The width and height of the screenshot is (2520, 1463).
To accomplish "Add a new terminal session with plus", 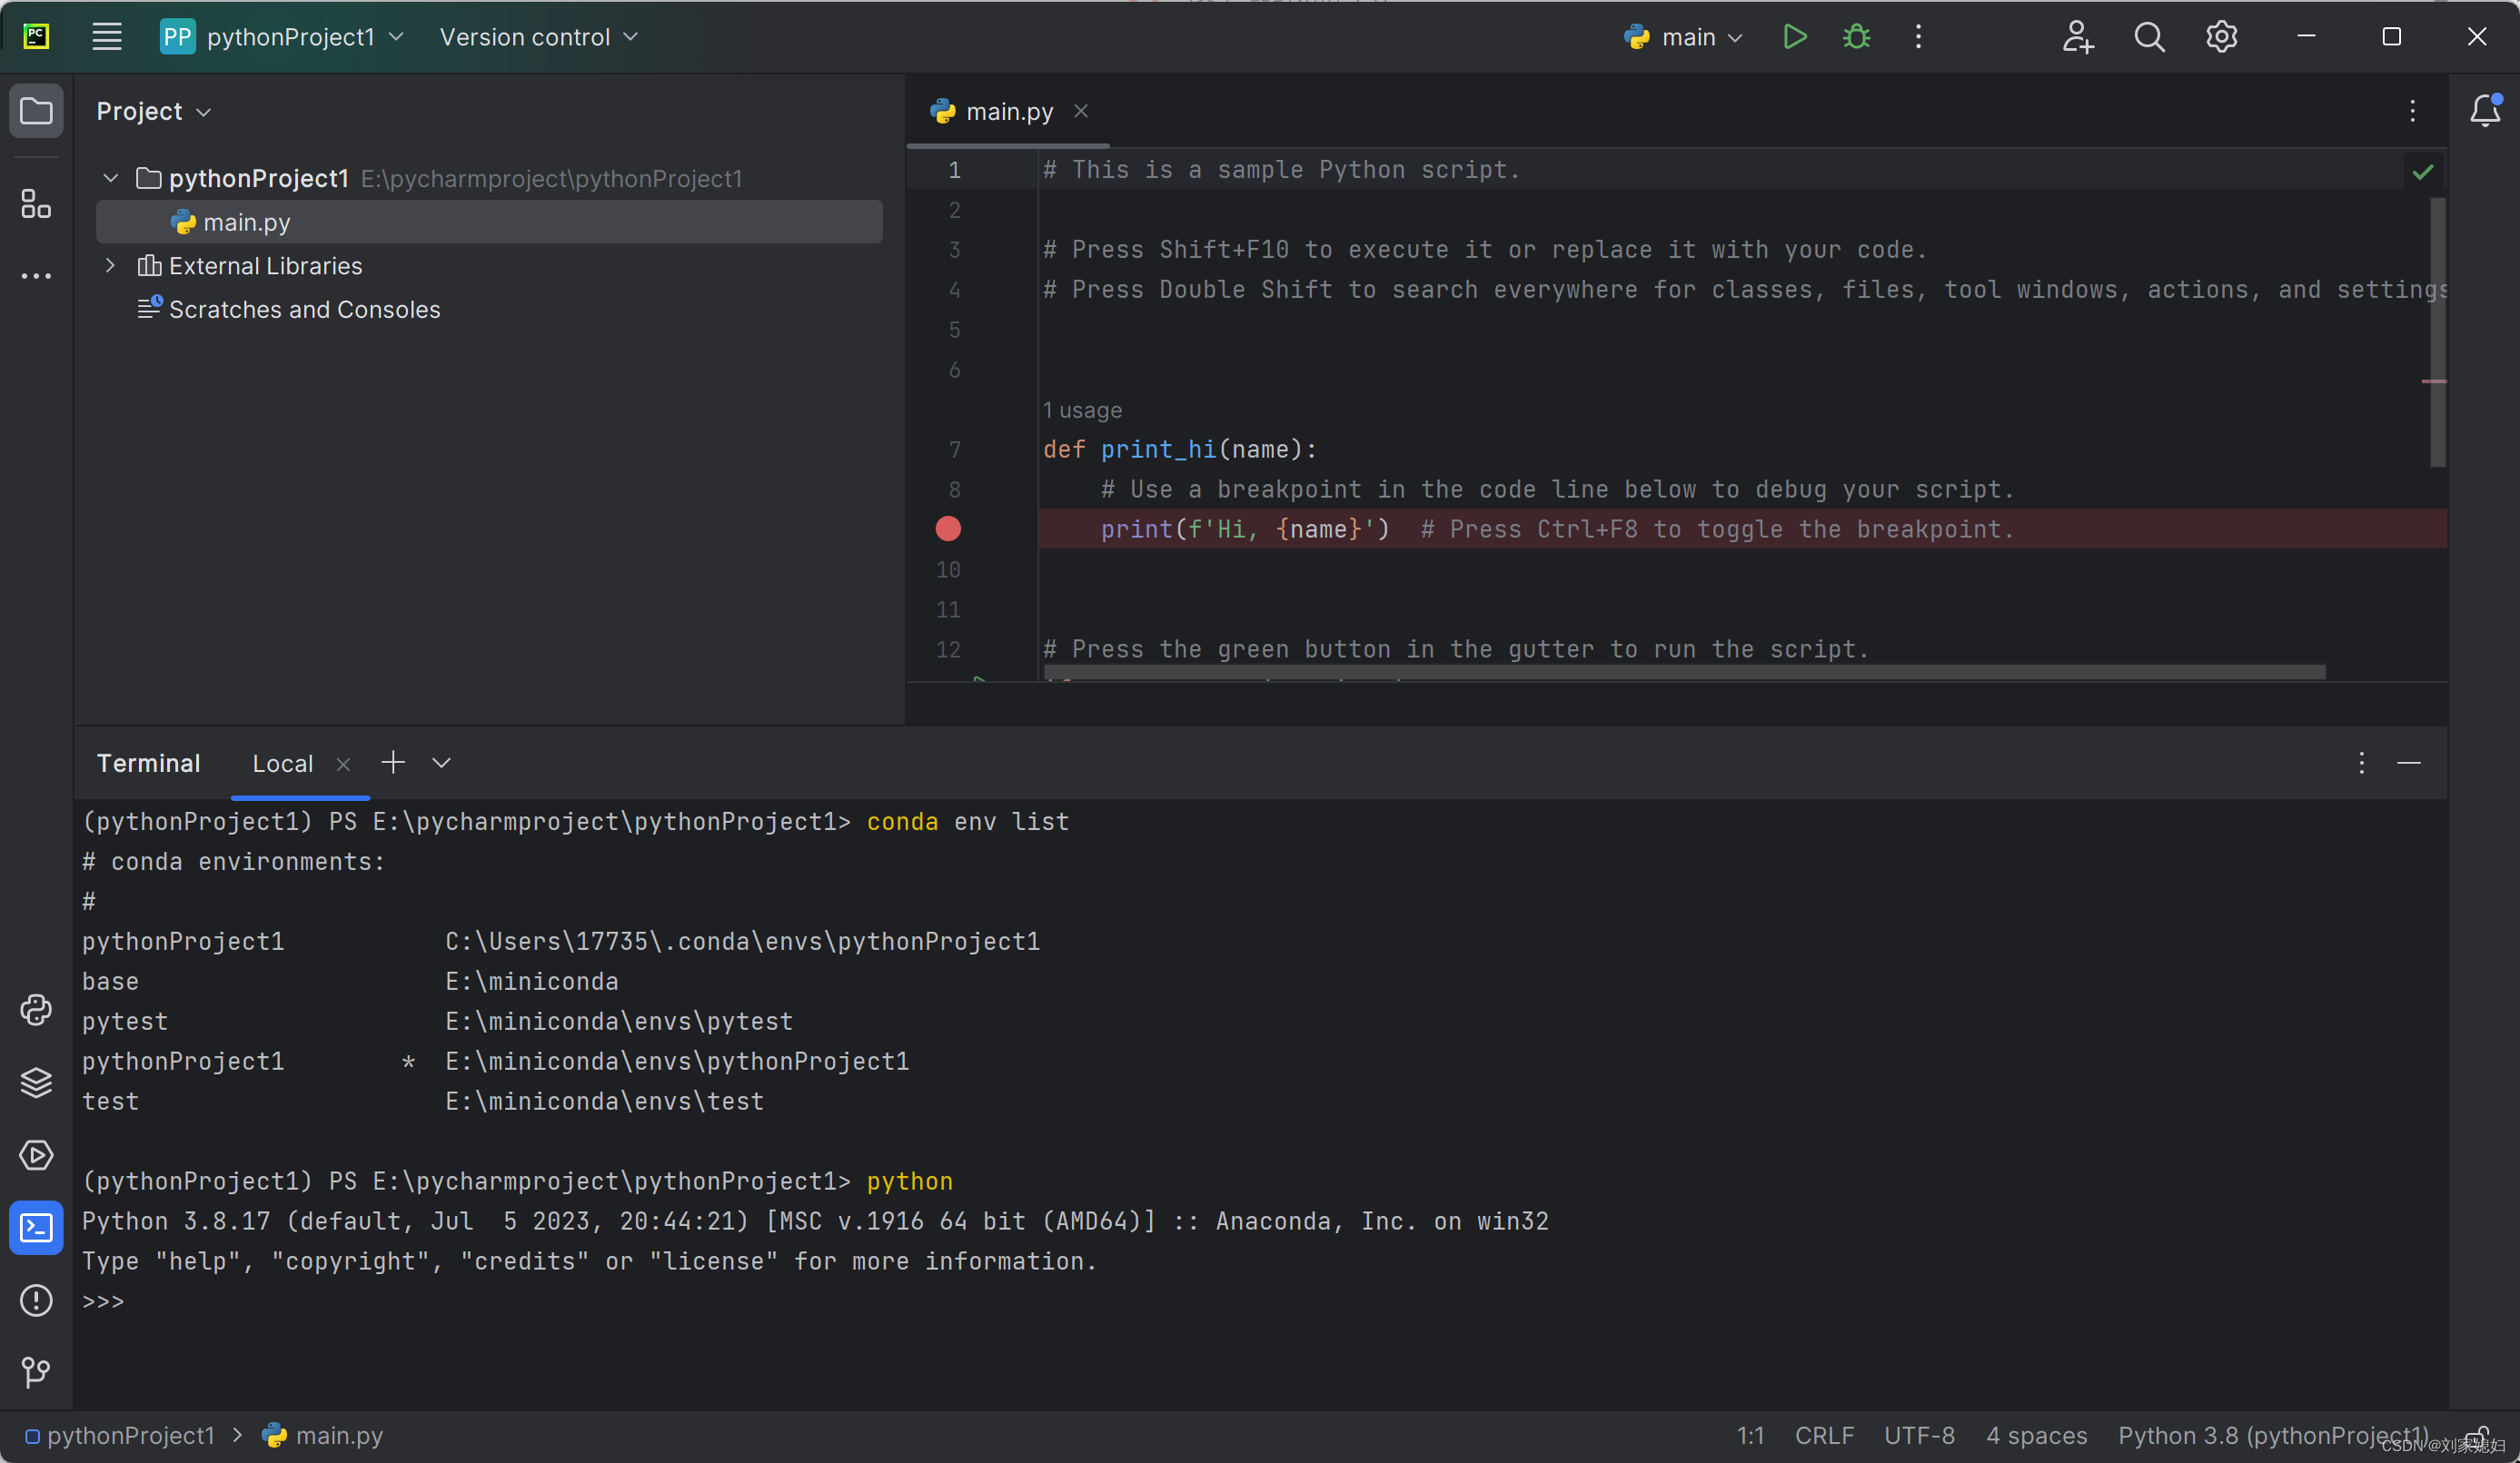I will tap(393, 763).
